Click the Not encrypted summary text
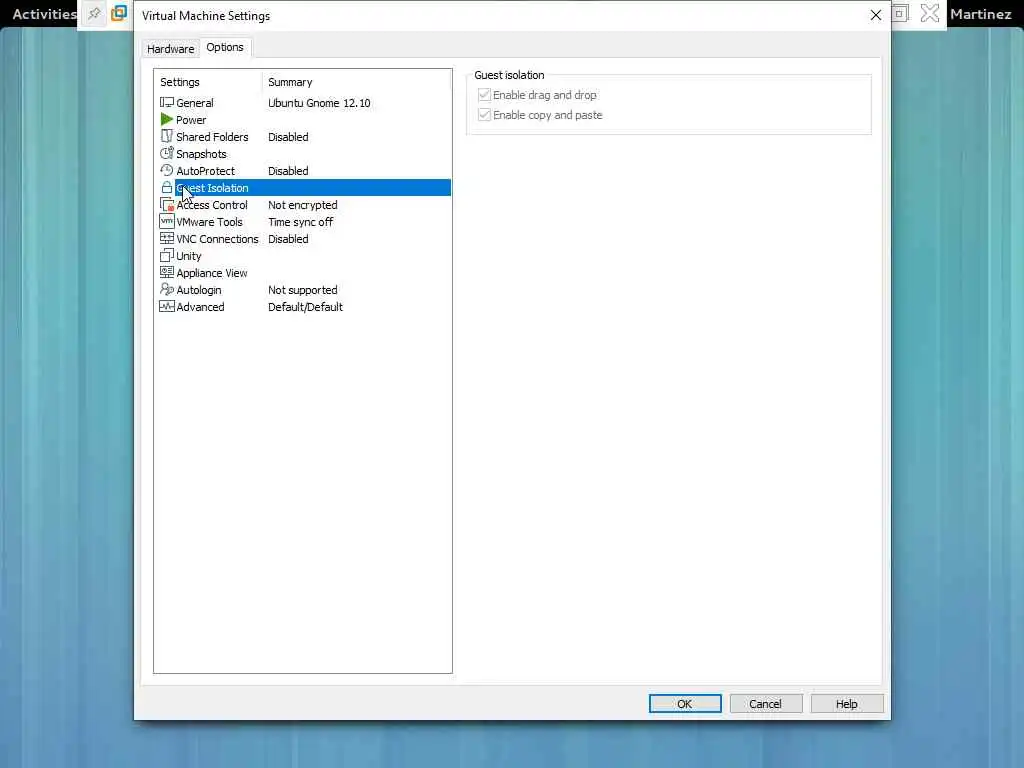The width and height of the screenshot is (1024, 768). coord(302,204)
